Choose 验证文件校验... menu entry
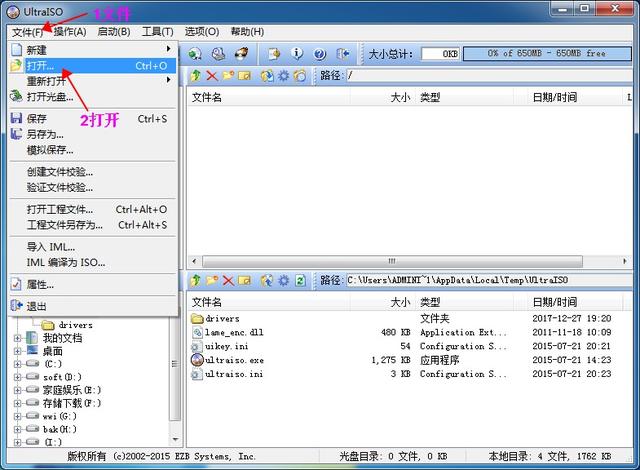Viewport: 640px width, 470px height. coord(93,187)
